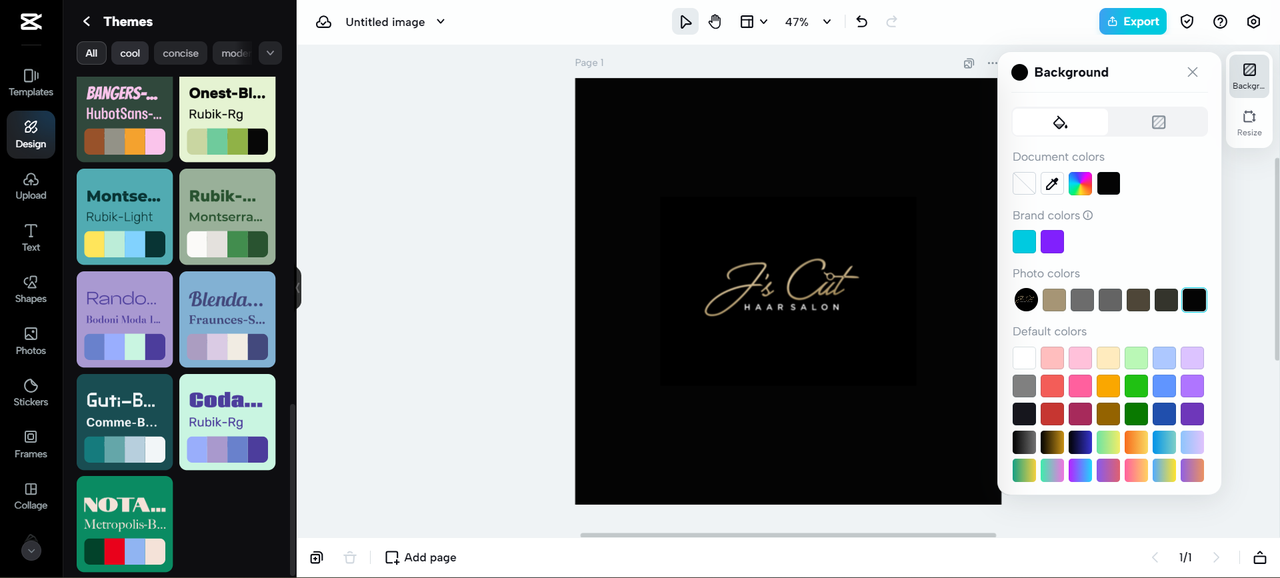Open the settings hexagon icon

1254,22
